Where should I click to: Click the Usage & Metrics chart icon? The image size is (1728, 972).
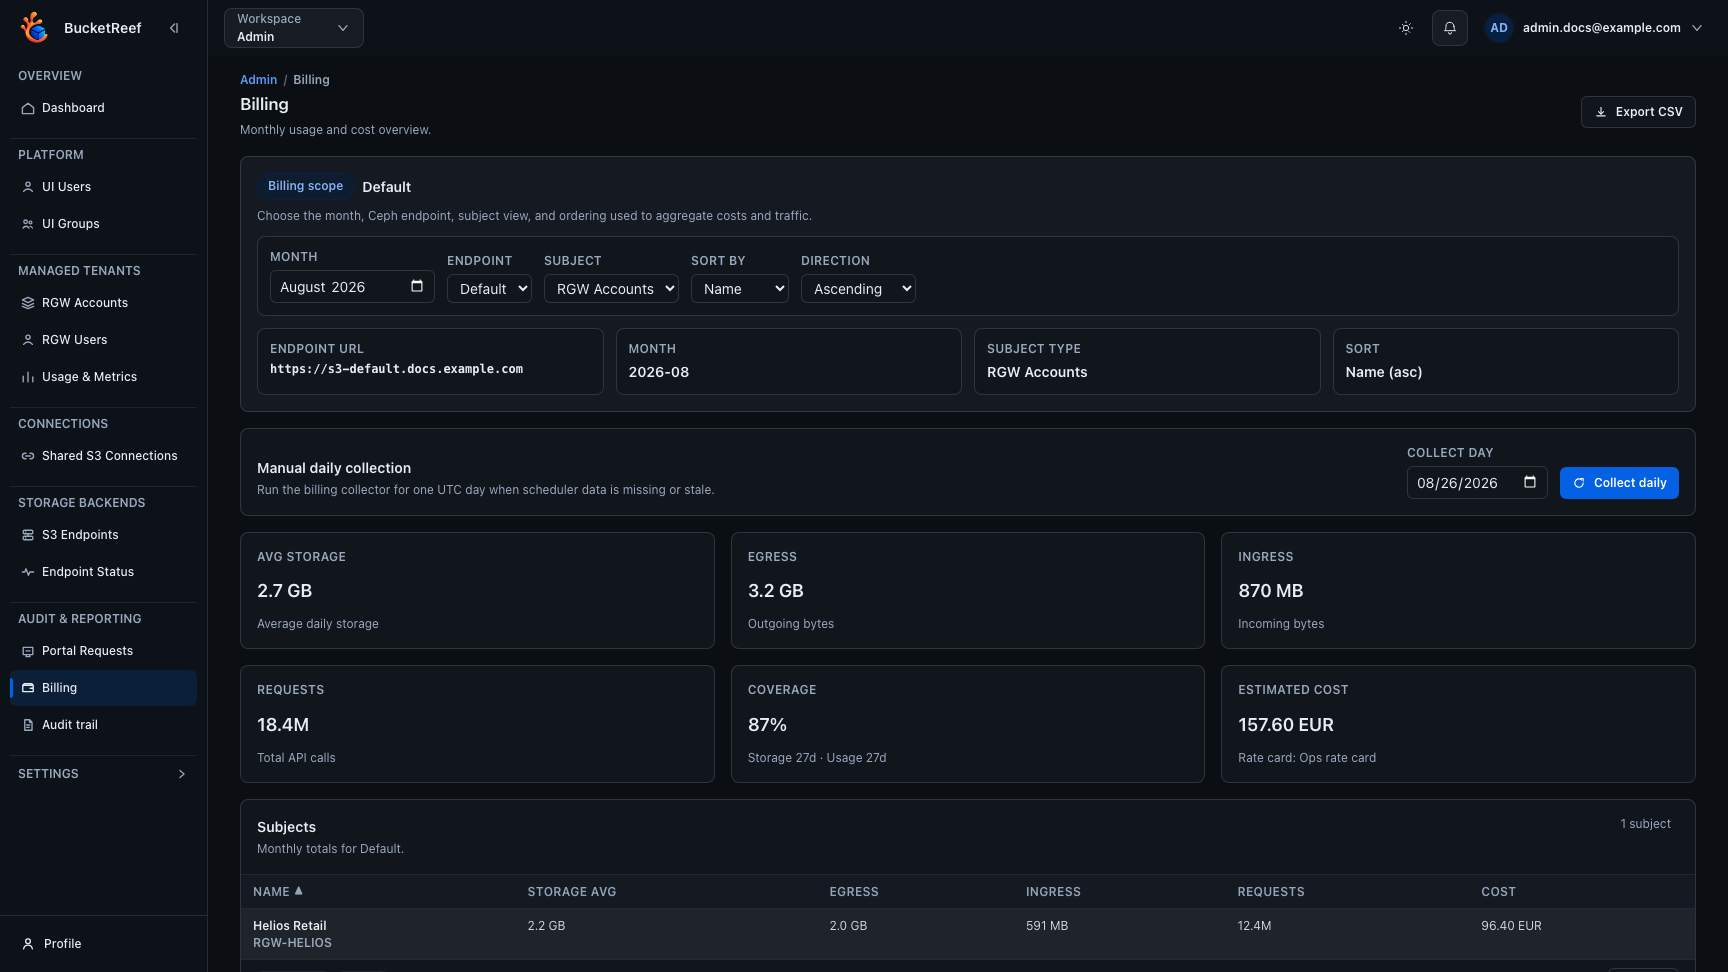28,377
